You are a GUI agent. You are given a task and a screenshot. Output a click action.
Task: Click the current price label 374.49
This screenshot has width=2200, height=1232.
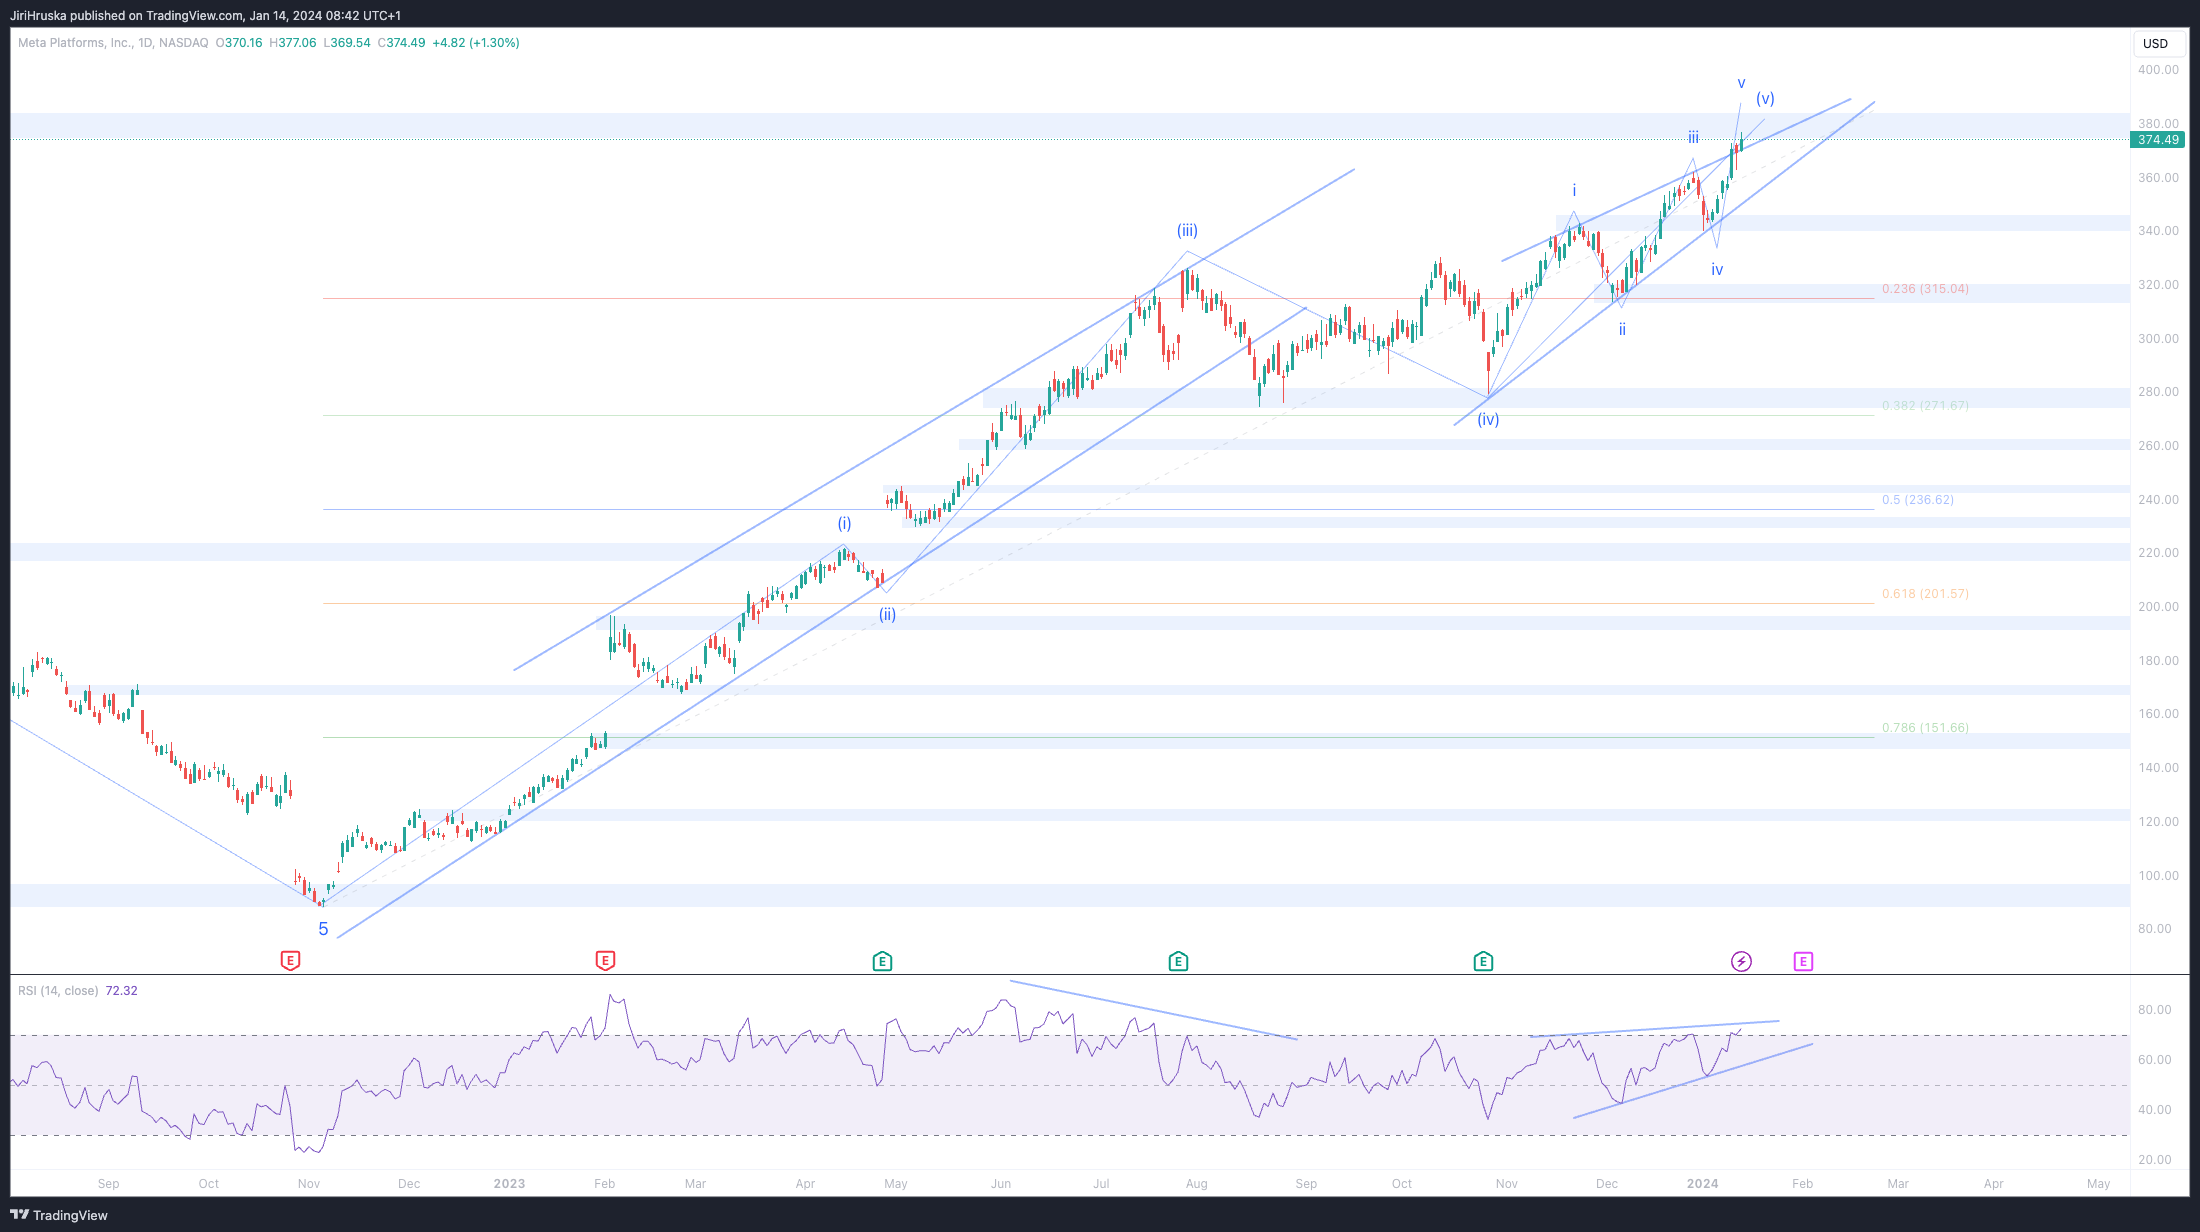[x=2157, y=140]
